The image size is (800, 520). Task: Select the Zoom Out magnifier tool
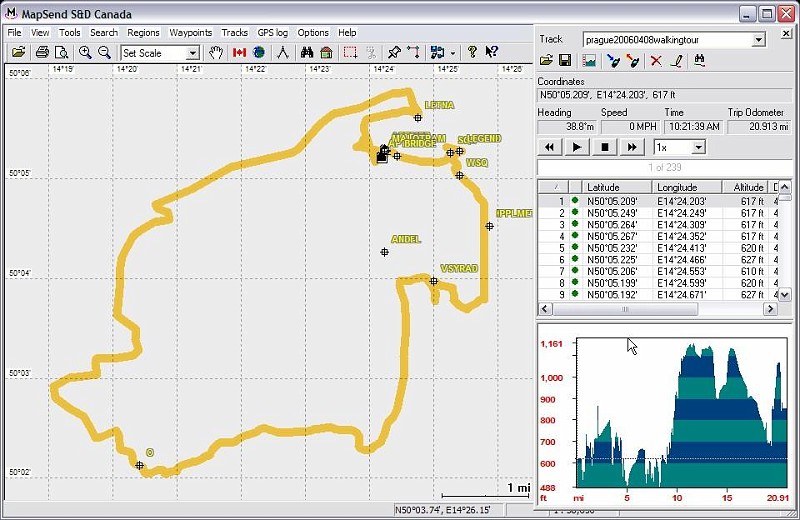point(104,52)
